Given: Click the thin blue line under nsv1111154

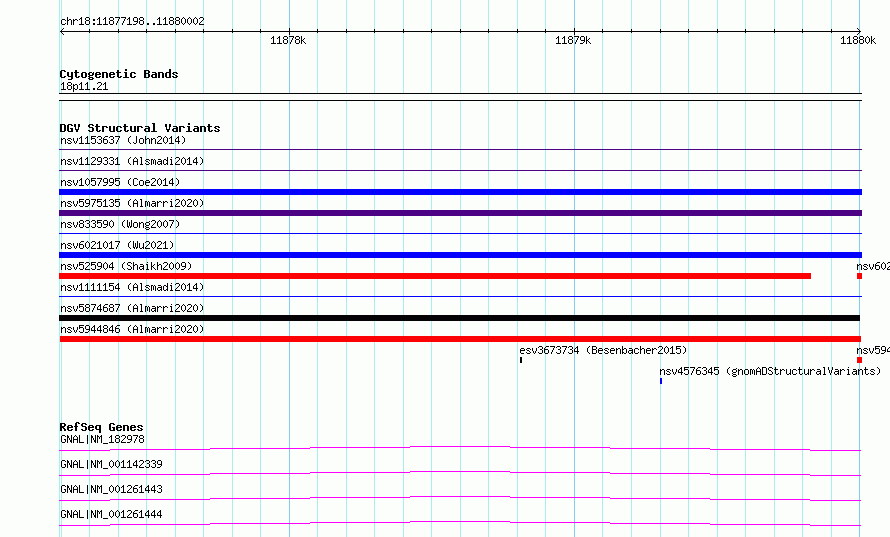Looking at the screenshot, I should (x=460, y=296).
